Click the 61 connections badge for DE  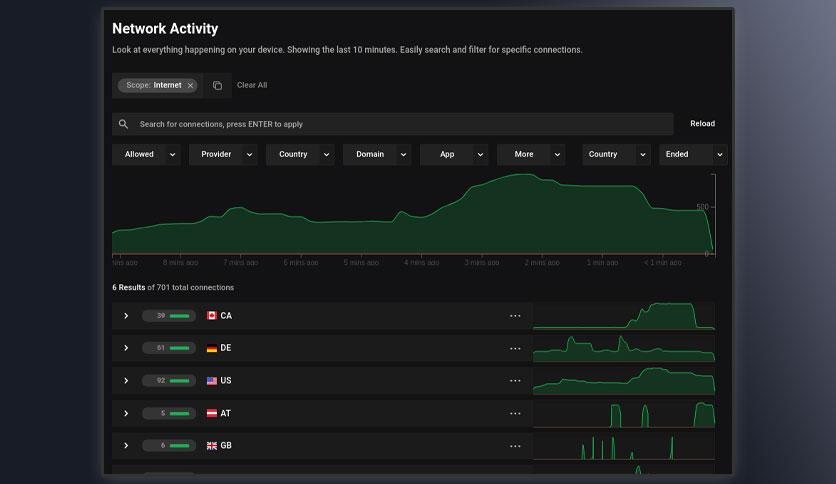(x=169, y=348)
